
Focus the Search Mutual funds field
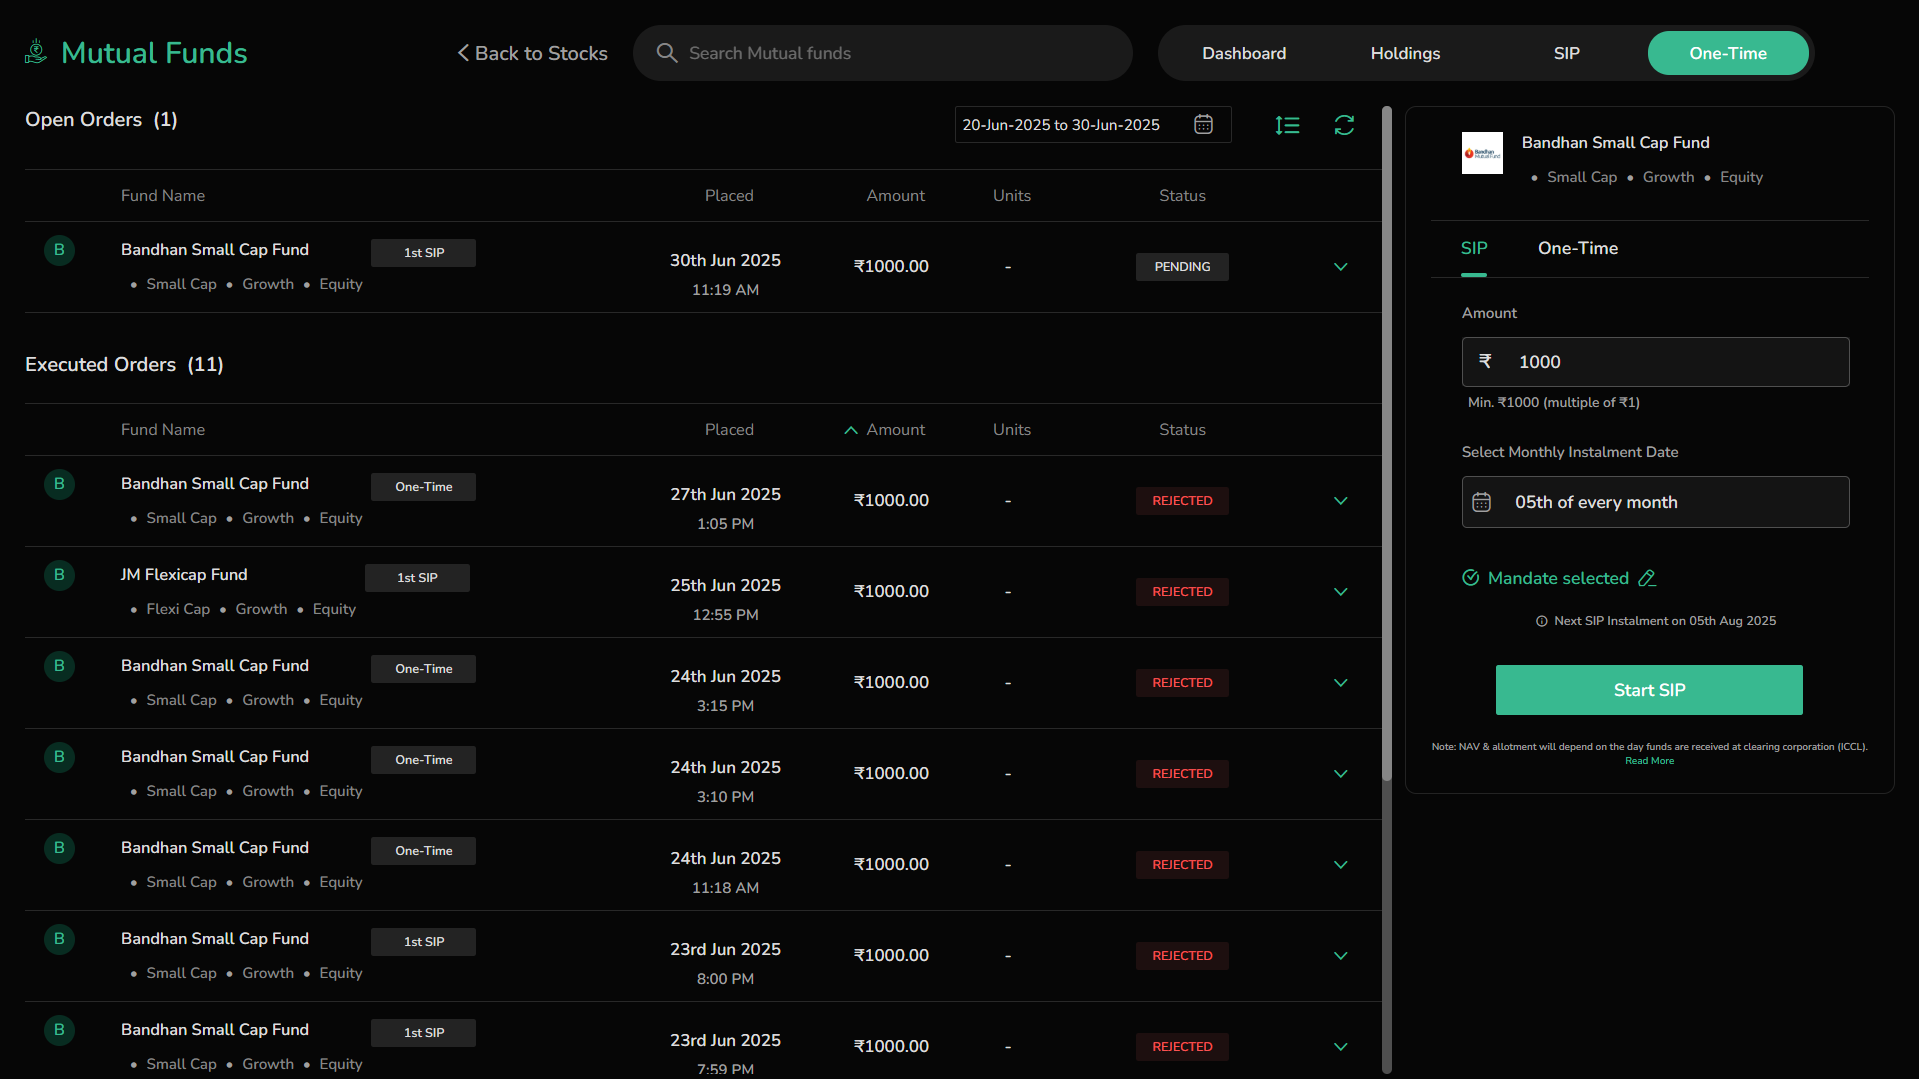coord(883,53)
